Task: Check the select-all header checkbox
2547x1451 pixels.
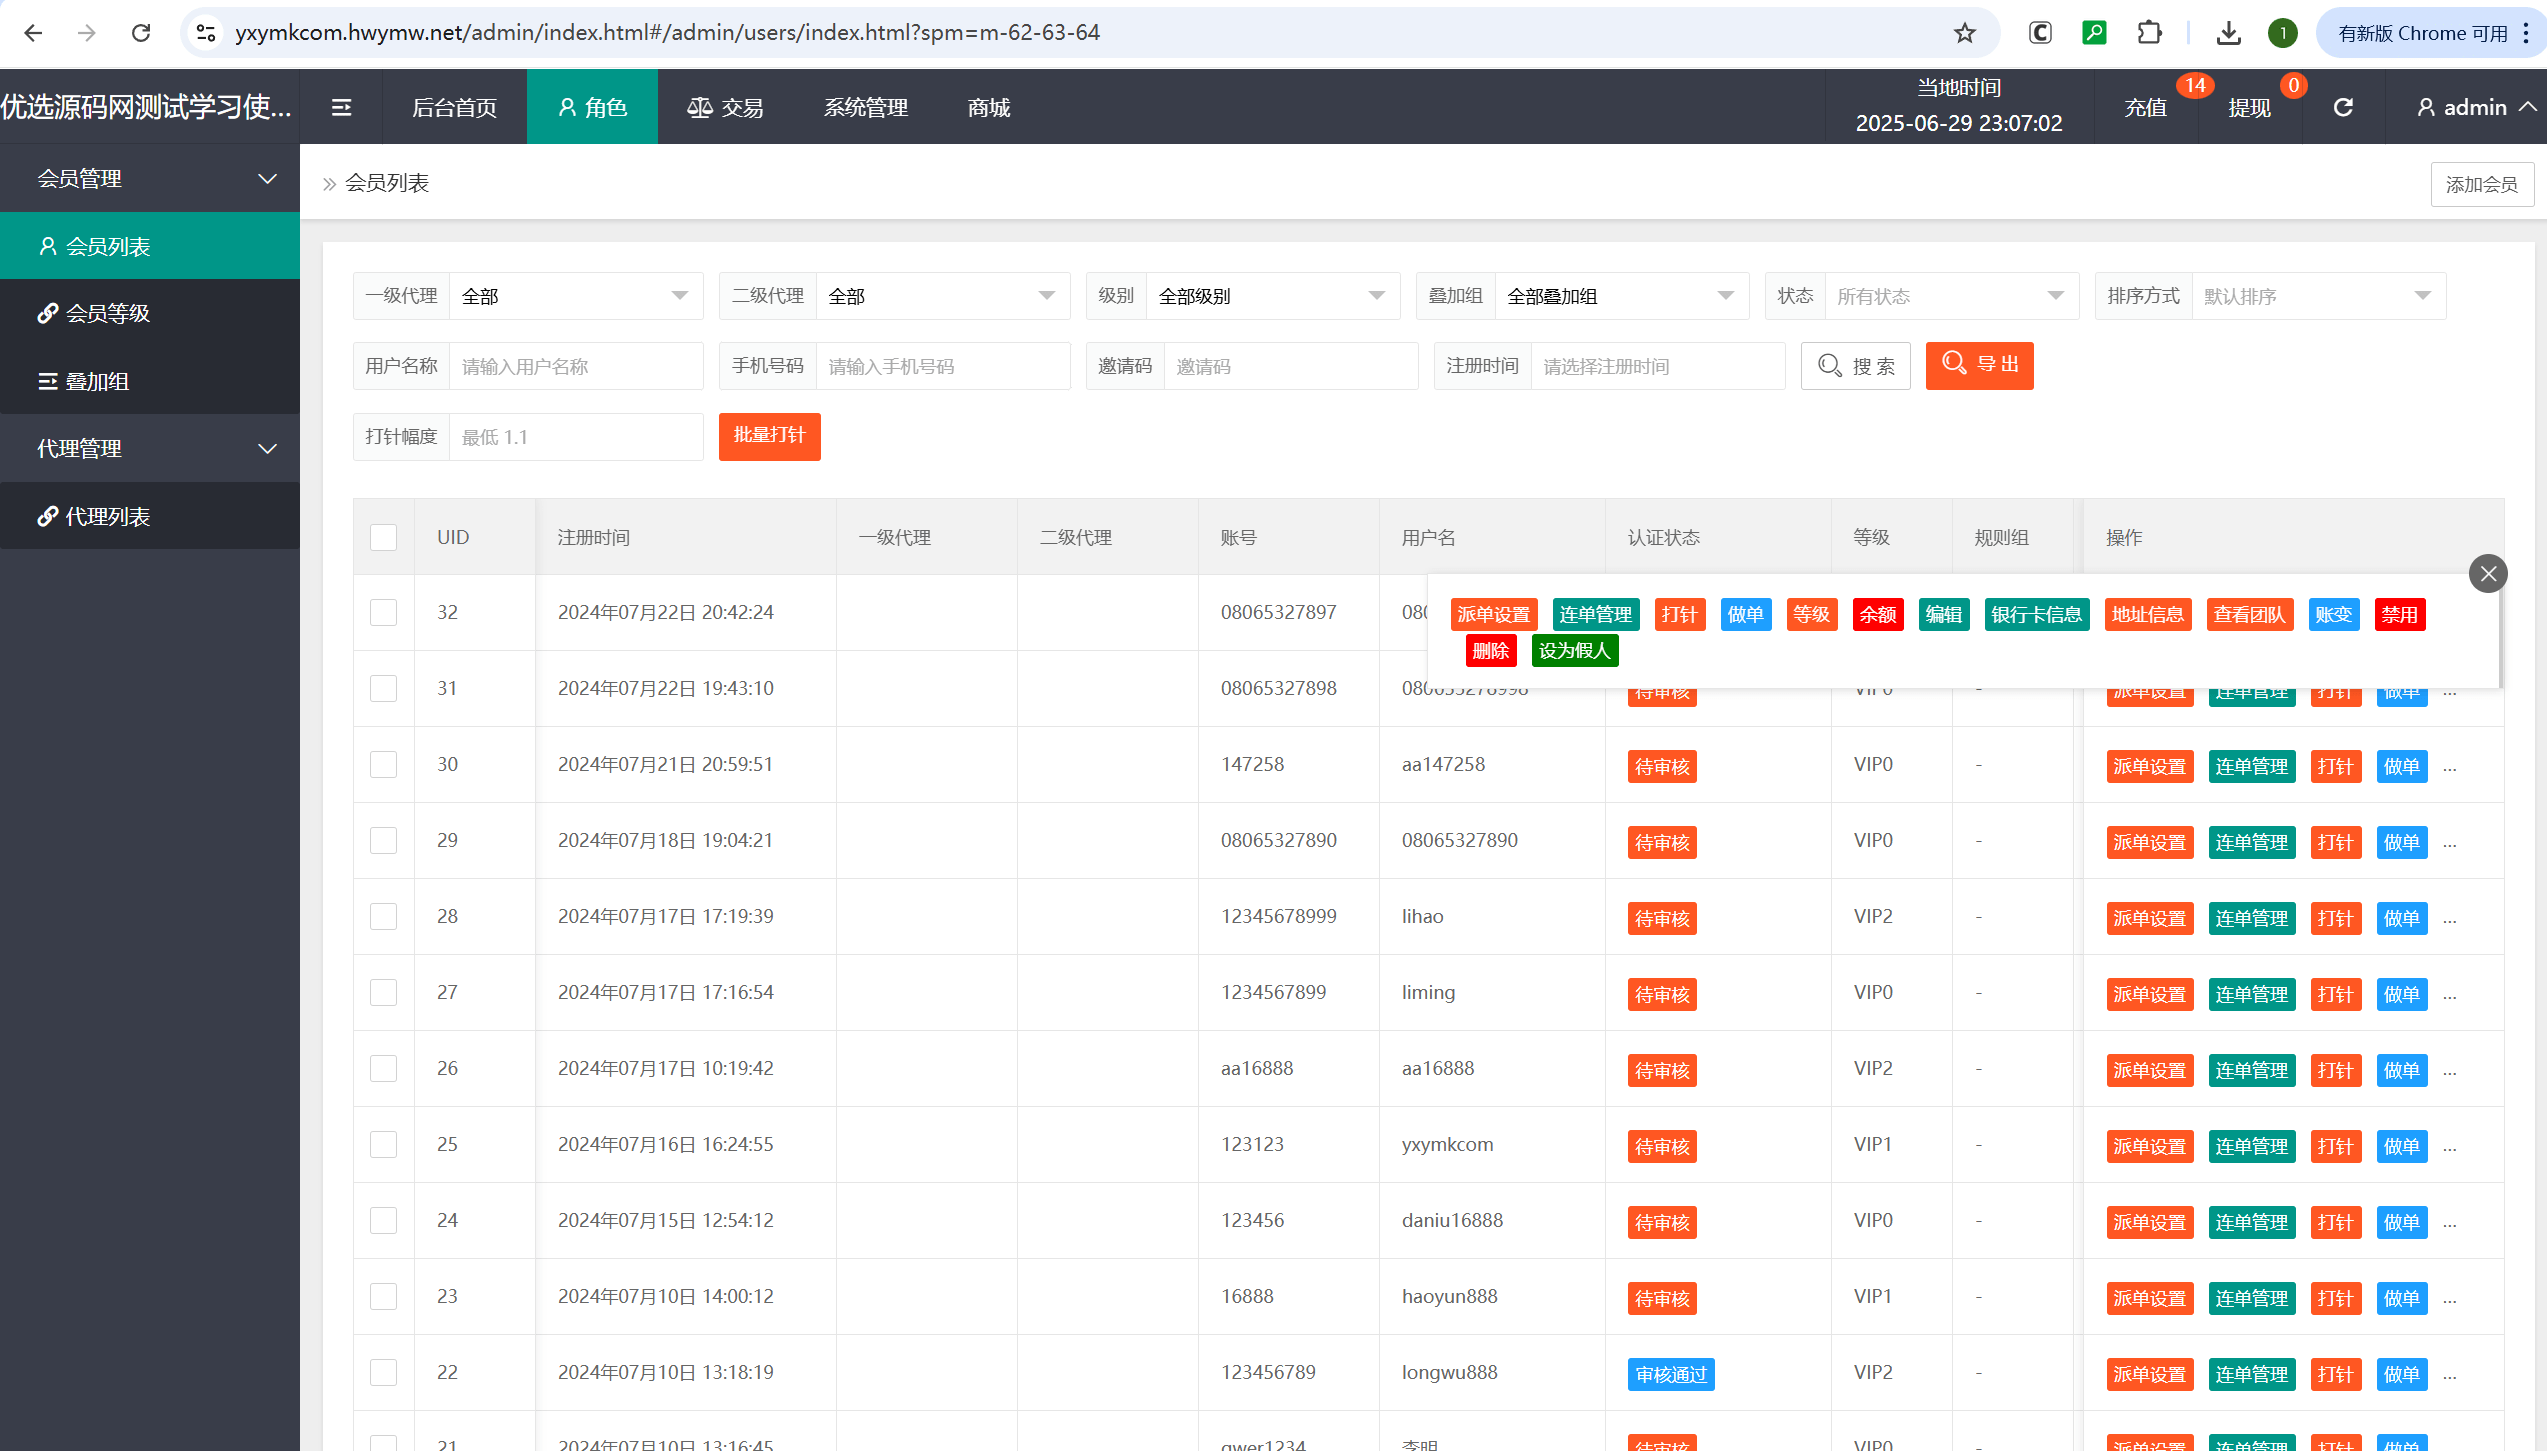Action: [384, 537]
